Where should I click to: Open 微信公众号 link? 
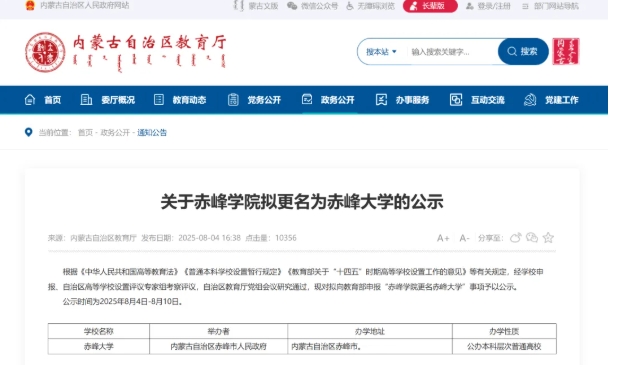click(319, 6)
